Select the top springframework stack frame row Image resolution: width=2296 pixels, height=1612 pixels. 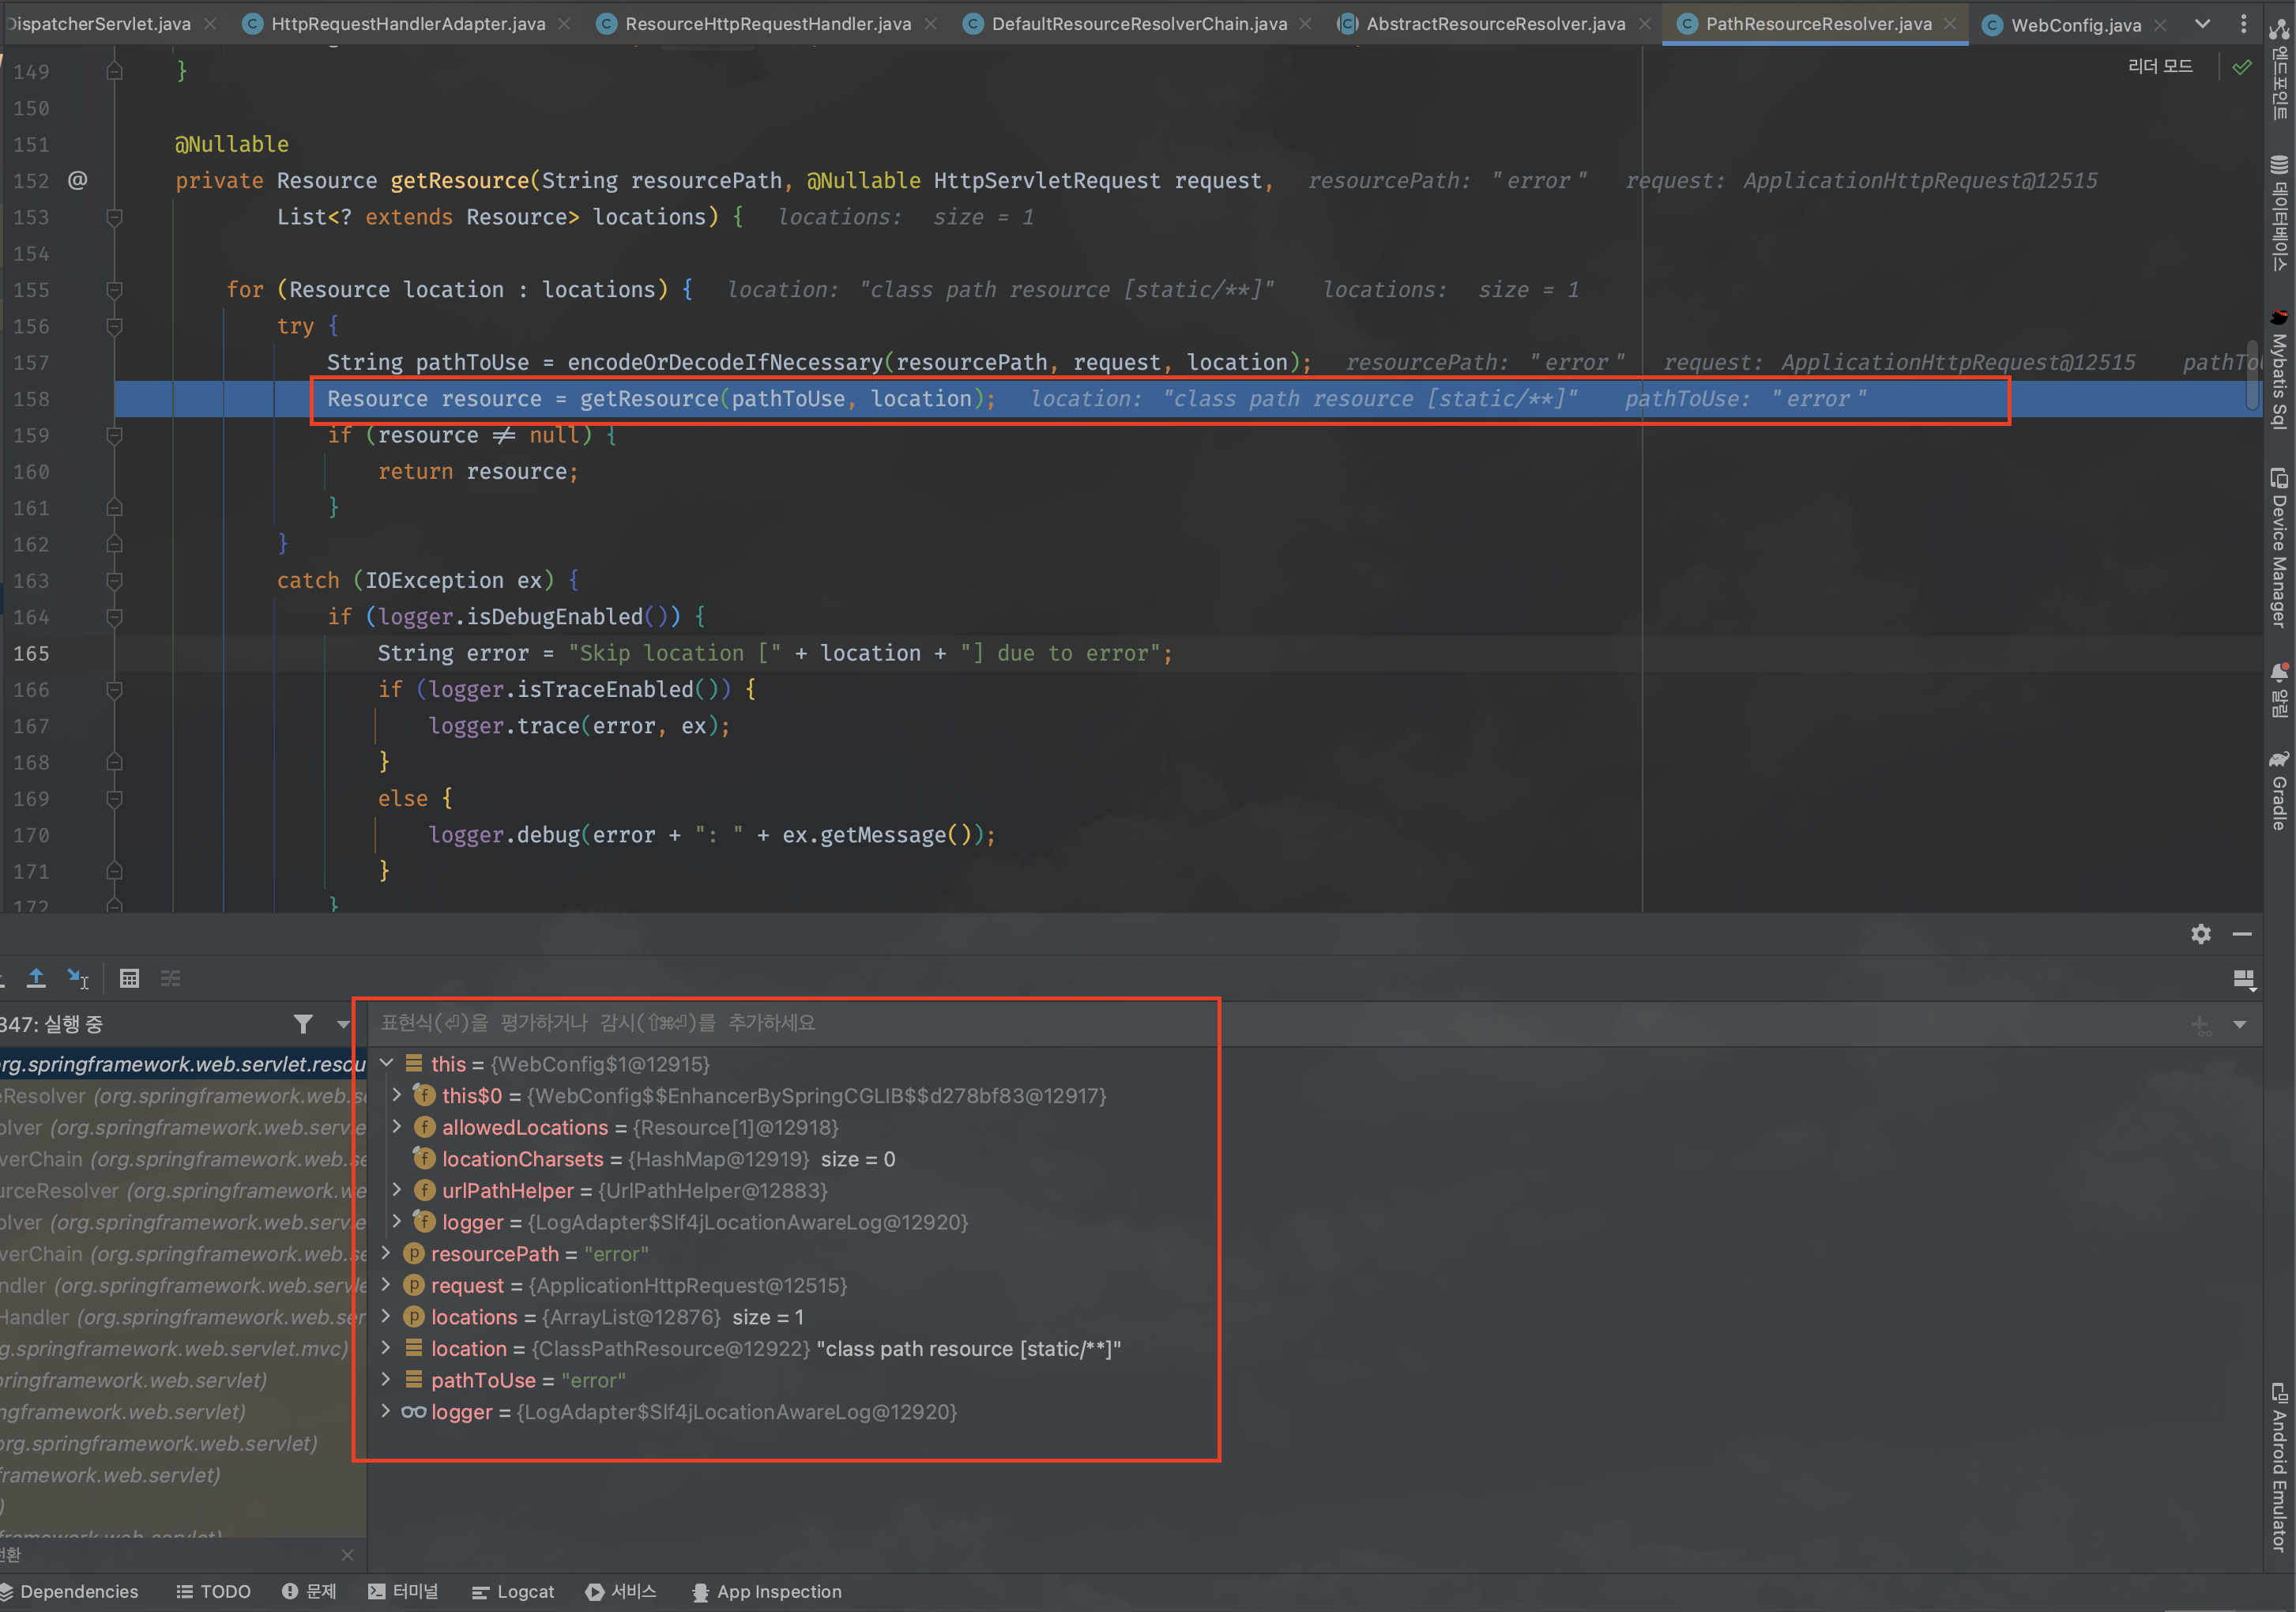point(182,1064)
